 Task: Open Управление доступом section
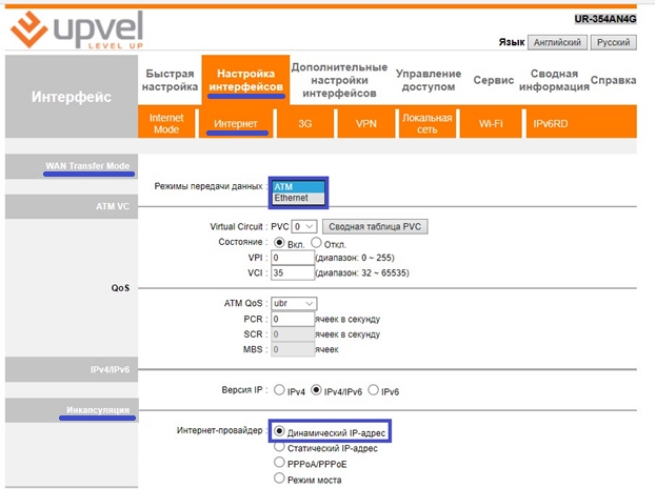(428, 81)
